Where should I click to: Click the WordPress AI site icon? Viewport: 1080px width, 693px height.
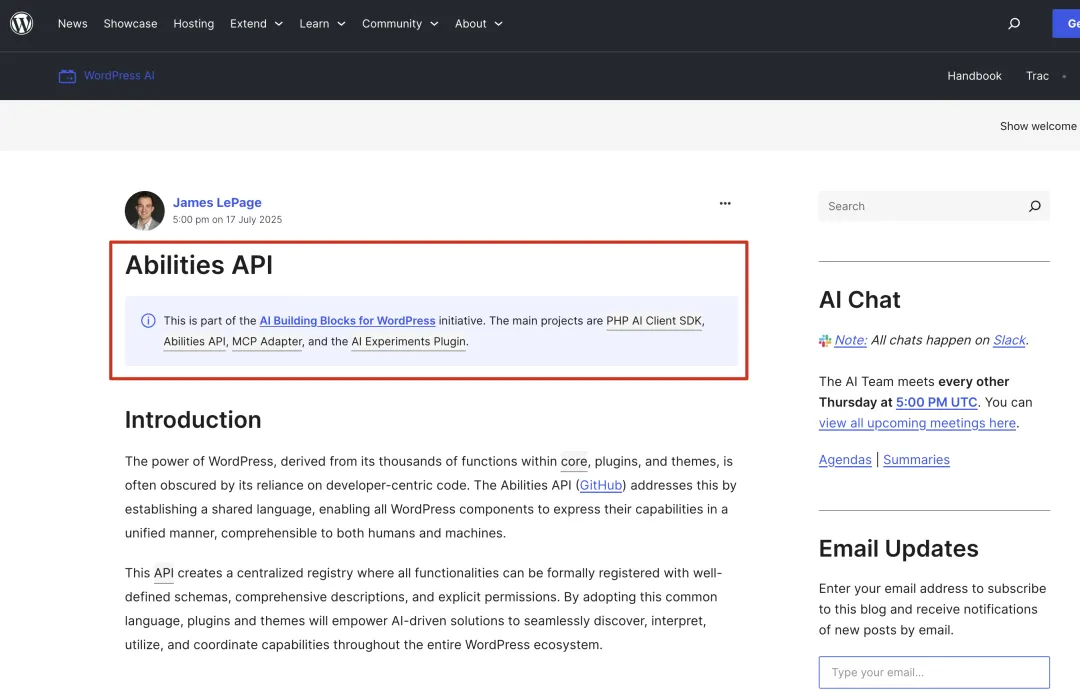pos(67,76)
